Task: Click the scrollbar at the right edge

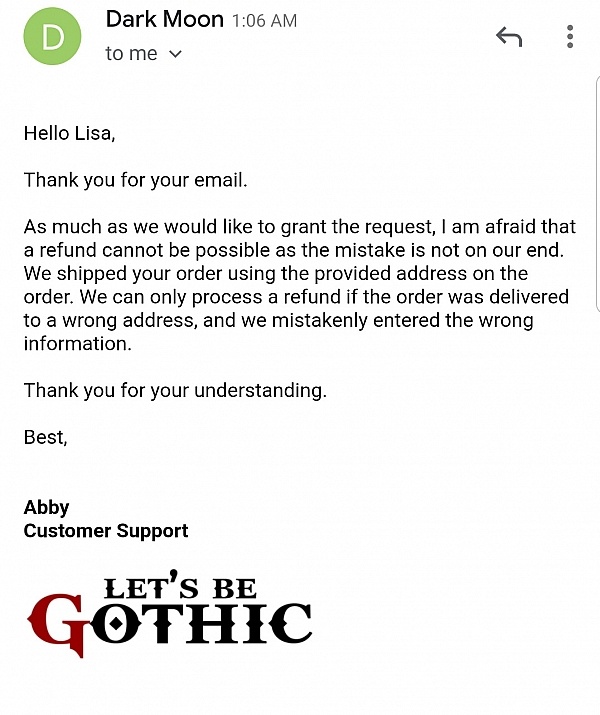Action: [x=597, y=195]
